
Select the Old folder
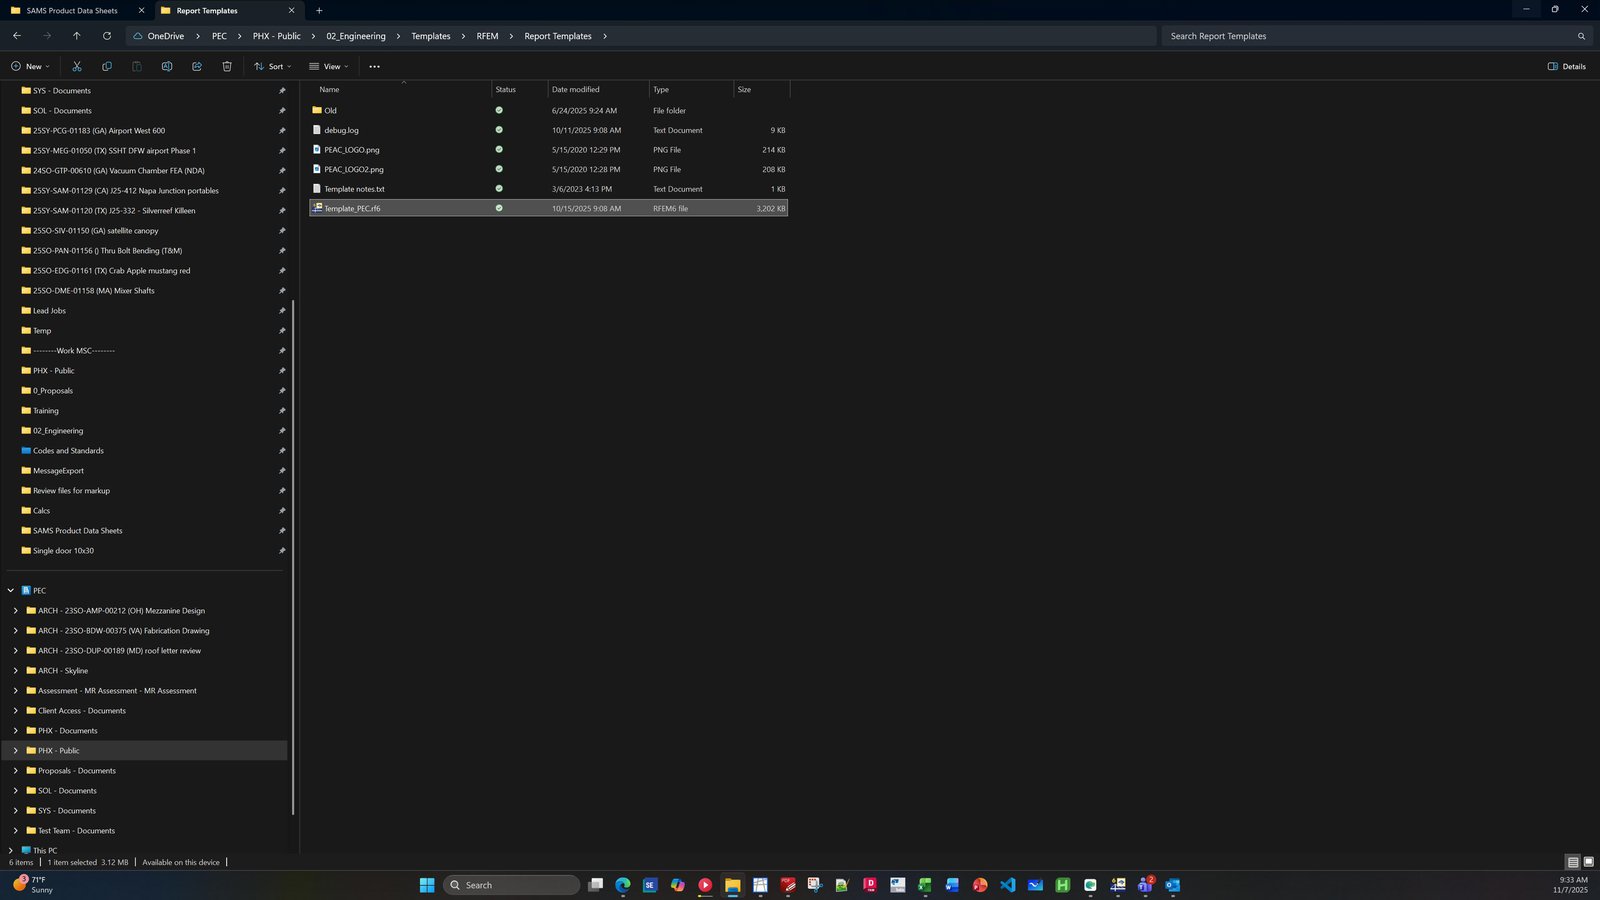(x=548, y=110)
